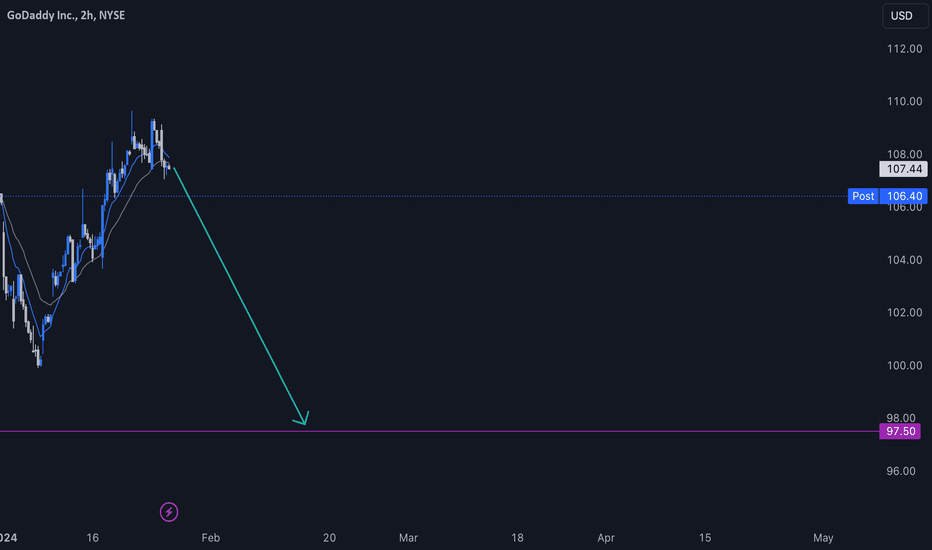Screen dimensions: 932x550
Task: Click the 102.00 price axis label
Action: [x=905, y=312]
